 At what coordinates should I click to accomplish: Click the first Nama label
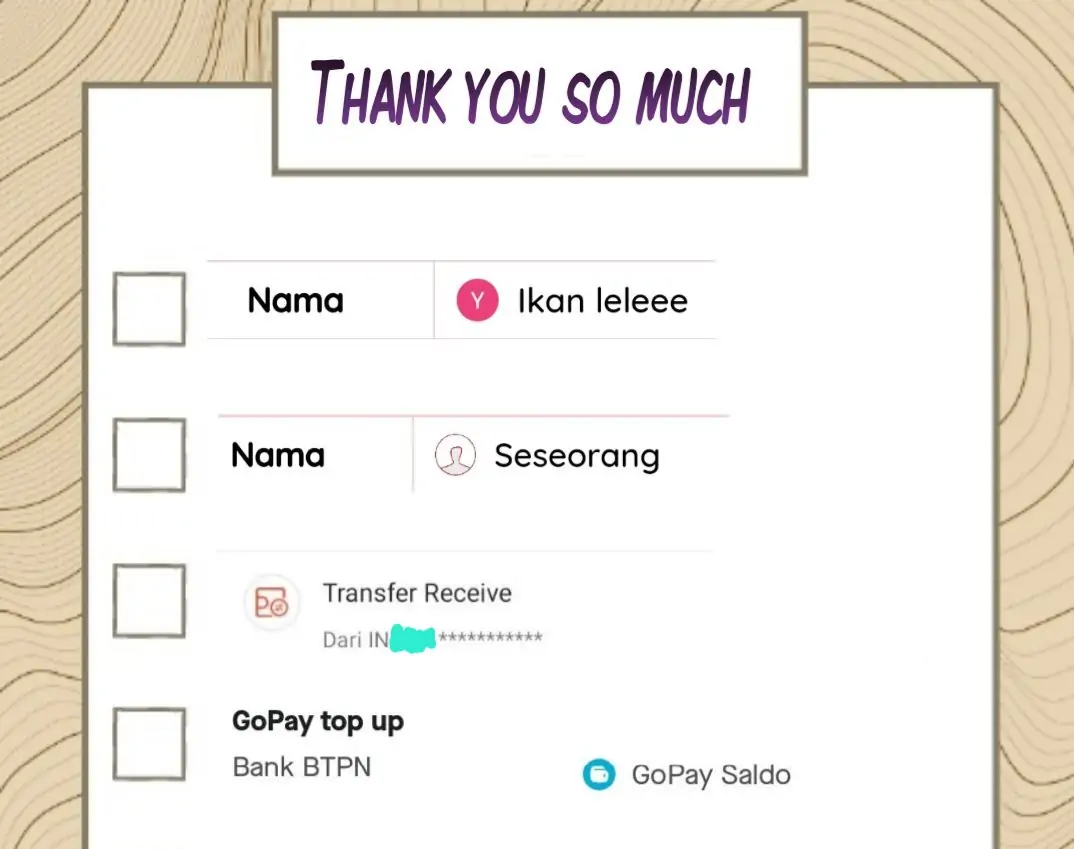(295, 301)
